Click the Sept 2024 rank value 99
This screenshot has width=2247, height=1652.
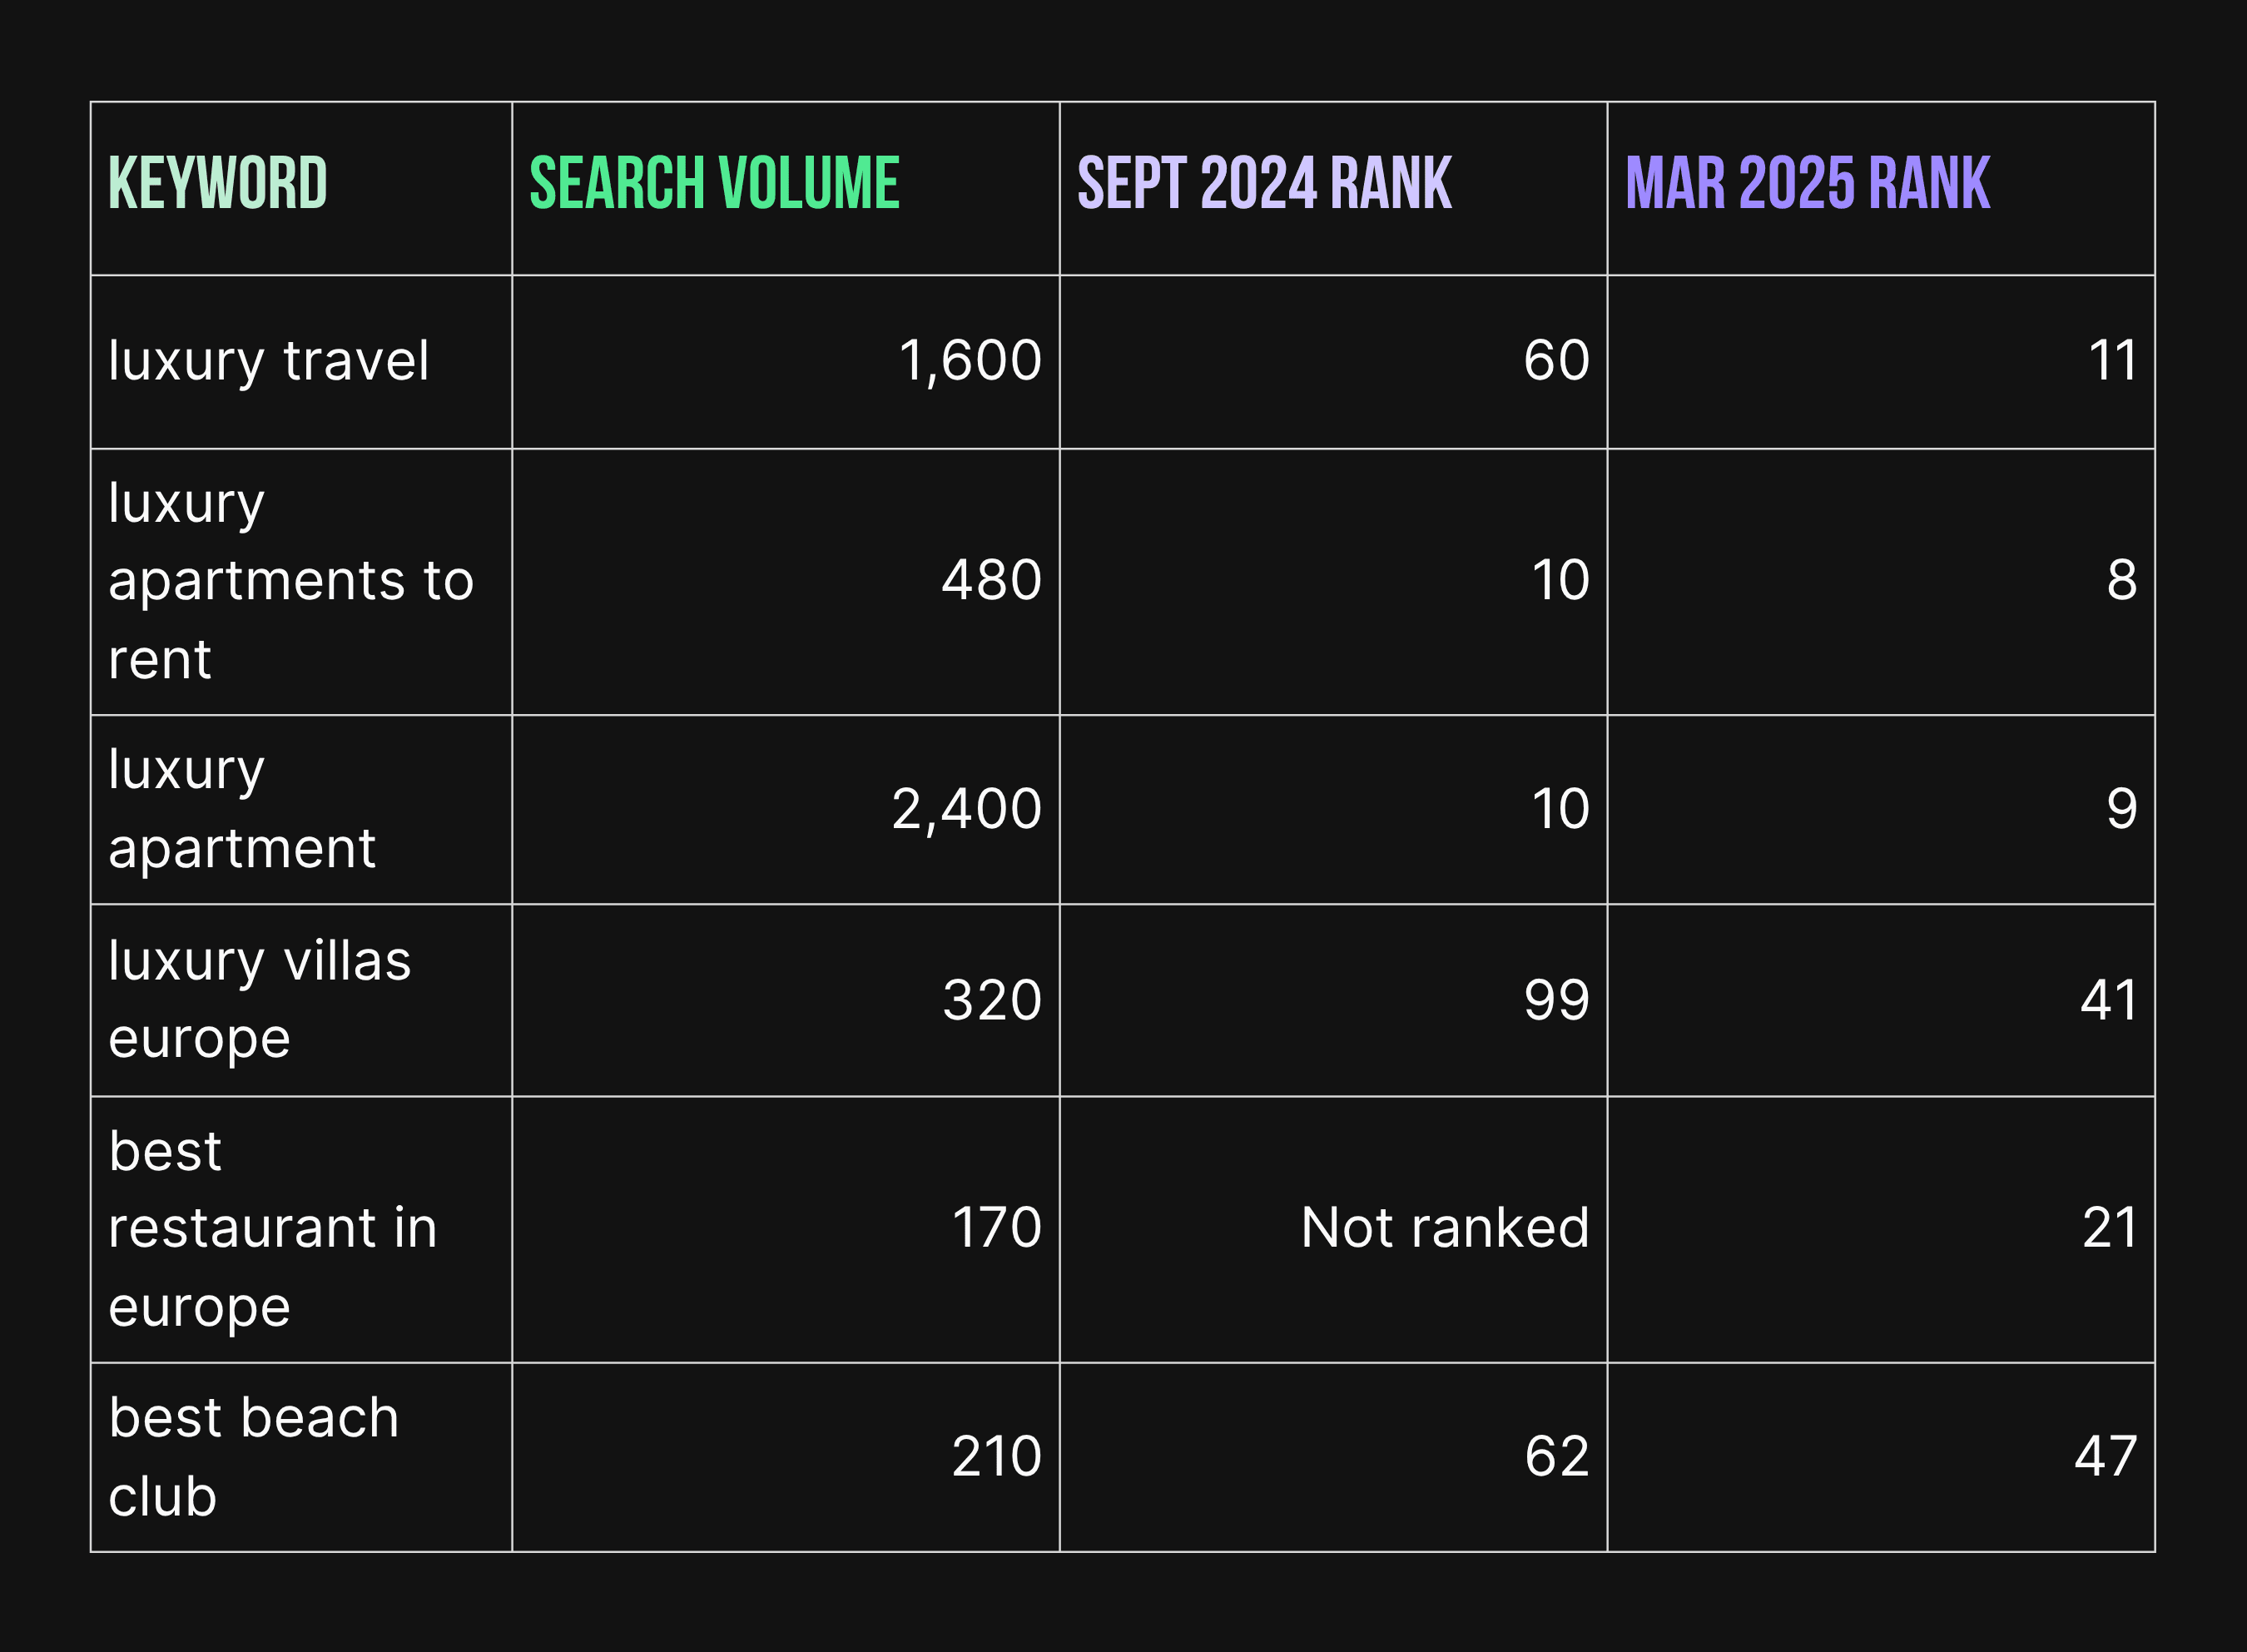1556,1001
